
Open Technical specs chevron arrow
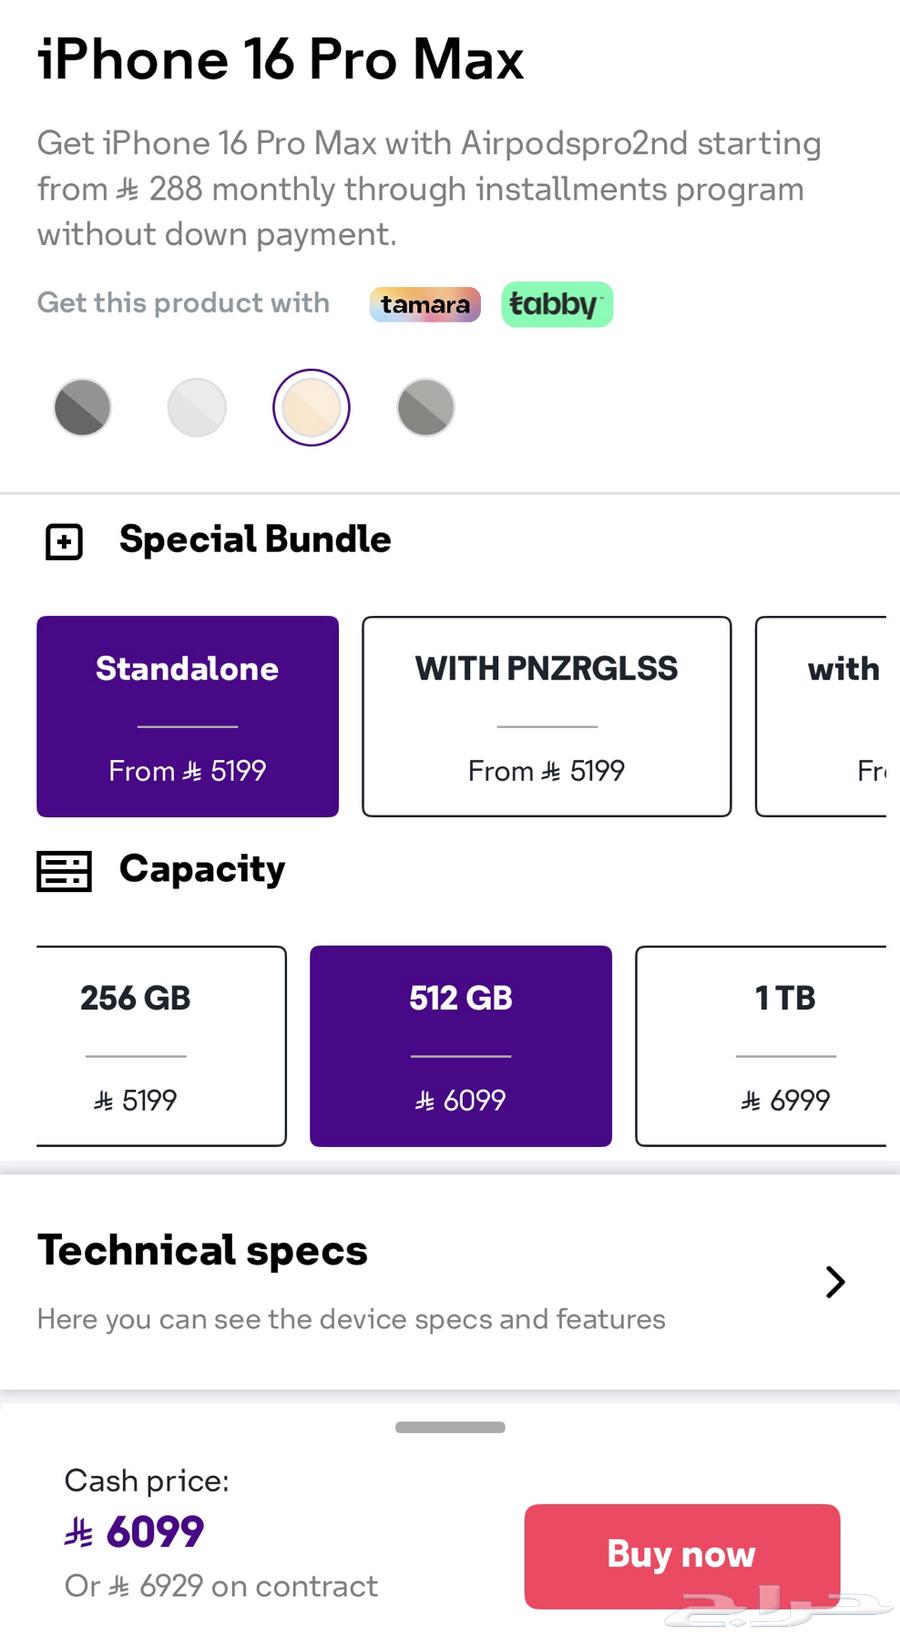pyautogui.click(x=835, y=1282)
